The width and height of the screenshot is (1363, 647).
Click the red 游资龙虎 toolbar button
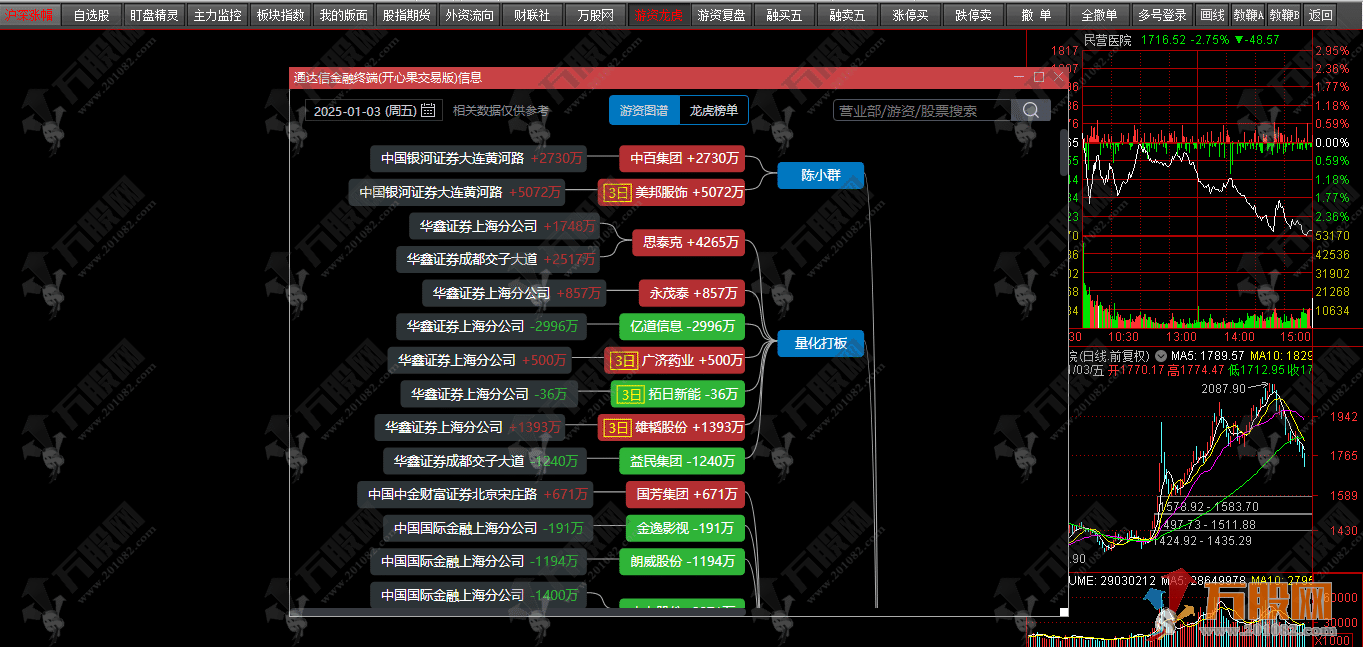pyautogui.click(x=658, y=15)
